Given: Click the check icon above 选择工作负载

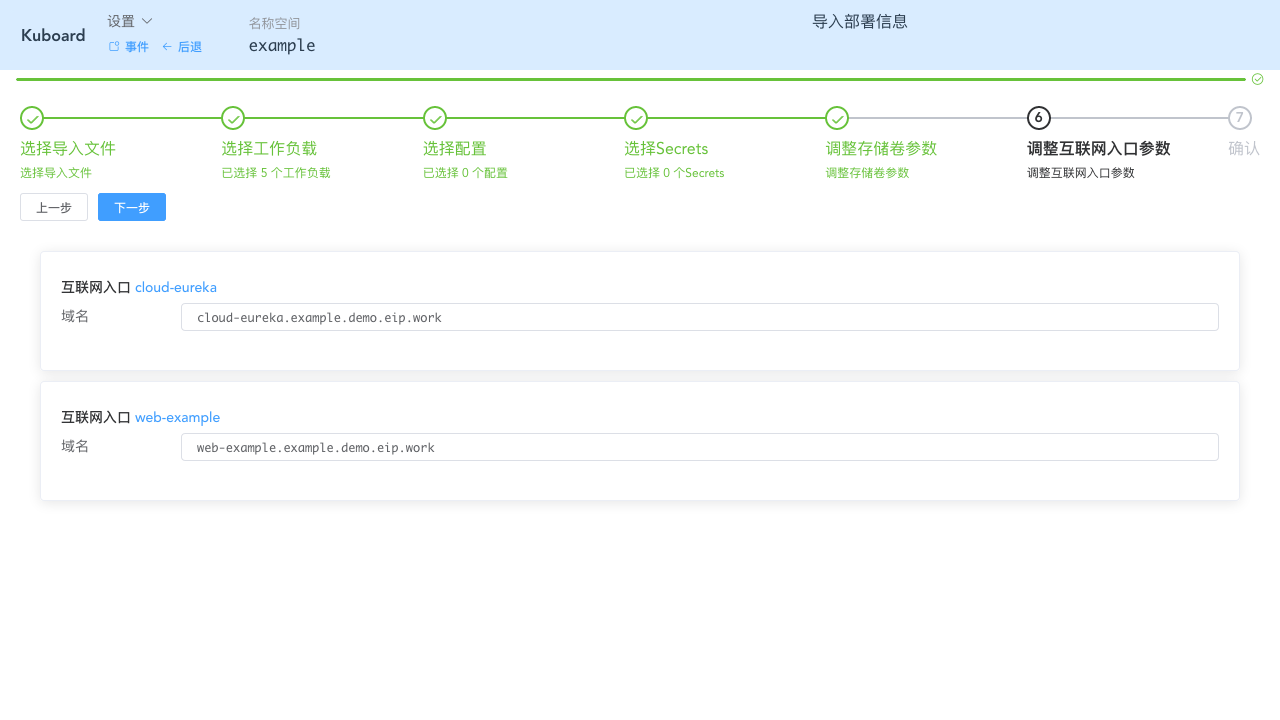Looking at the screenshot, I should tap(233, 118).
